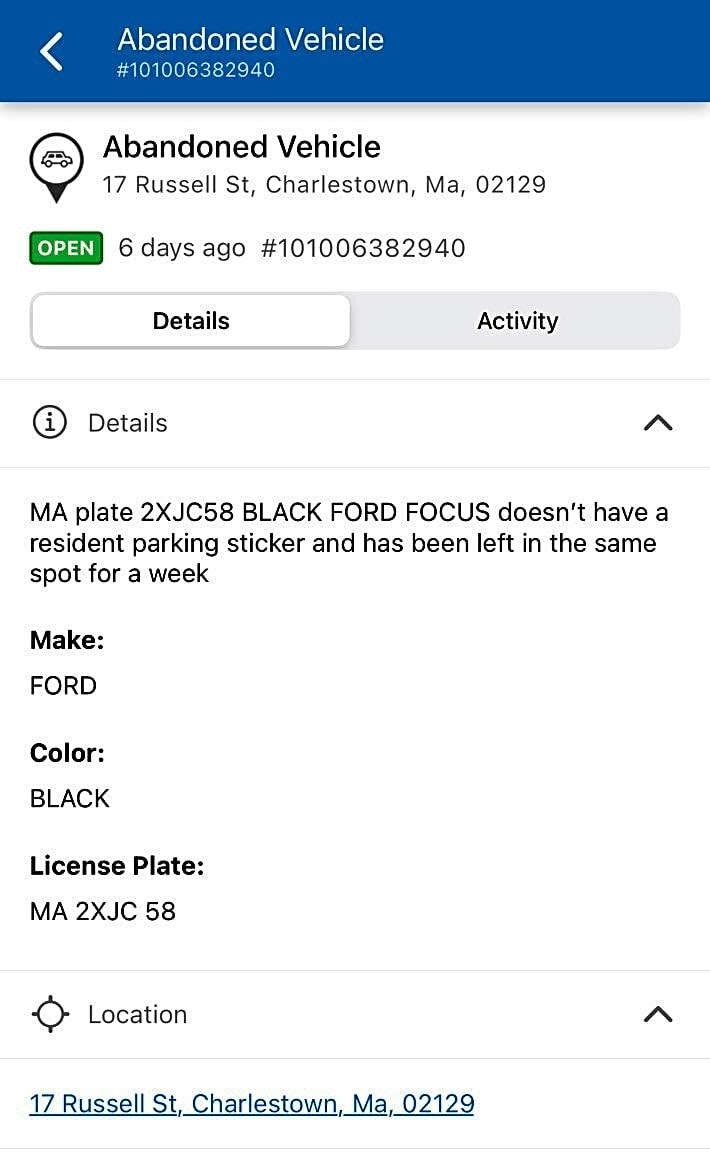Toggle the Details section visibility
Viewport: 710px width, 1152px height.
[x=657, y=422]
